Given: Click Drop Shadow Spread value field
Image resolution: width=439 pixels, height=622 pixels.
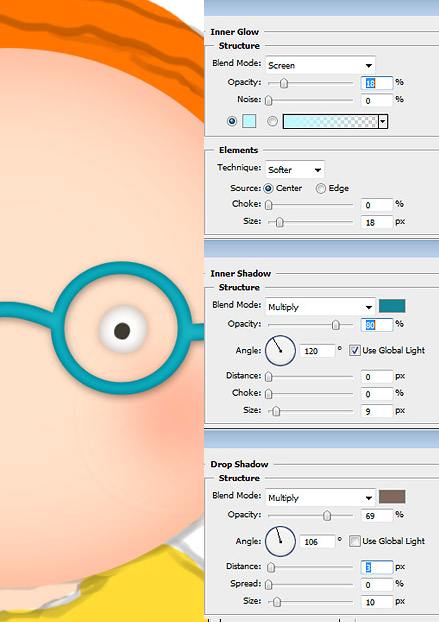Looking at the screenshot, I should pos(377,585).
